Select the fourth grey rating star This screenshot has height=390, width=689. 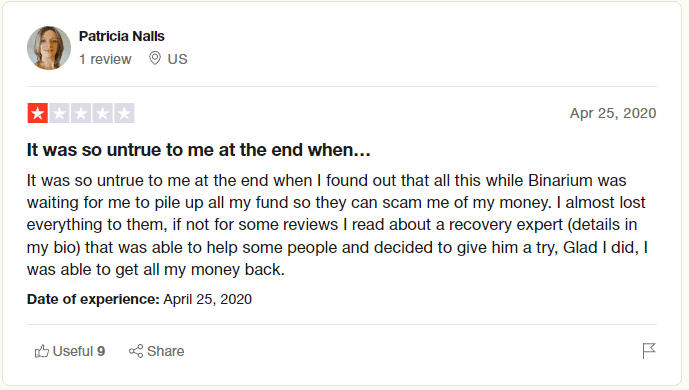(102, 113)
